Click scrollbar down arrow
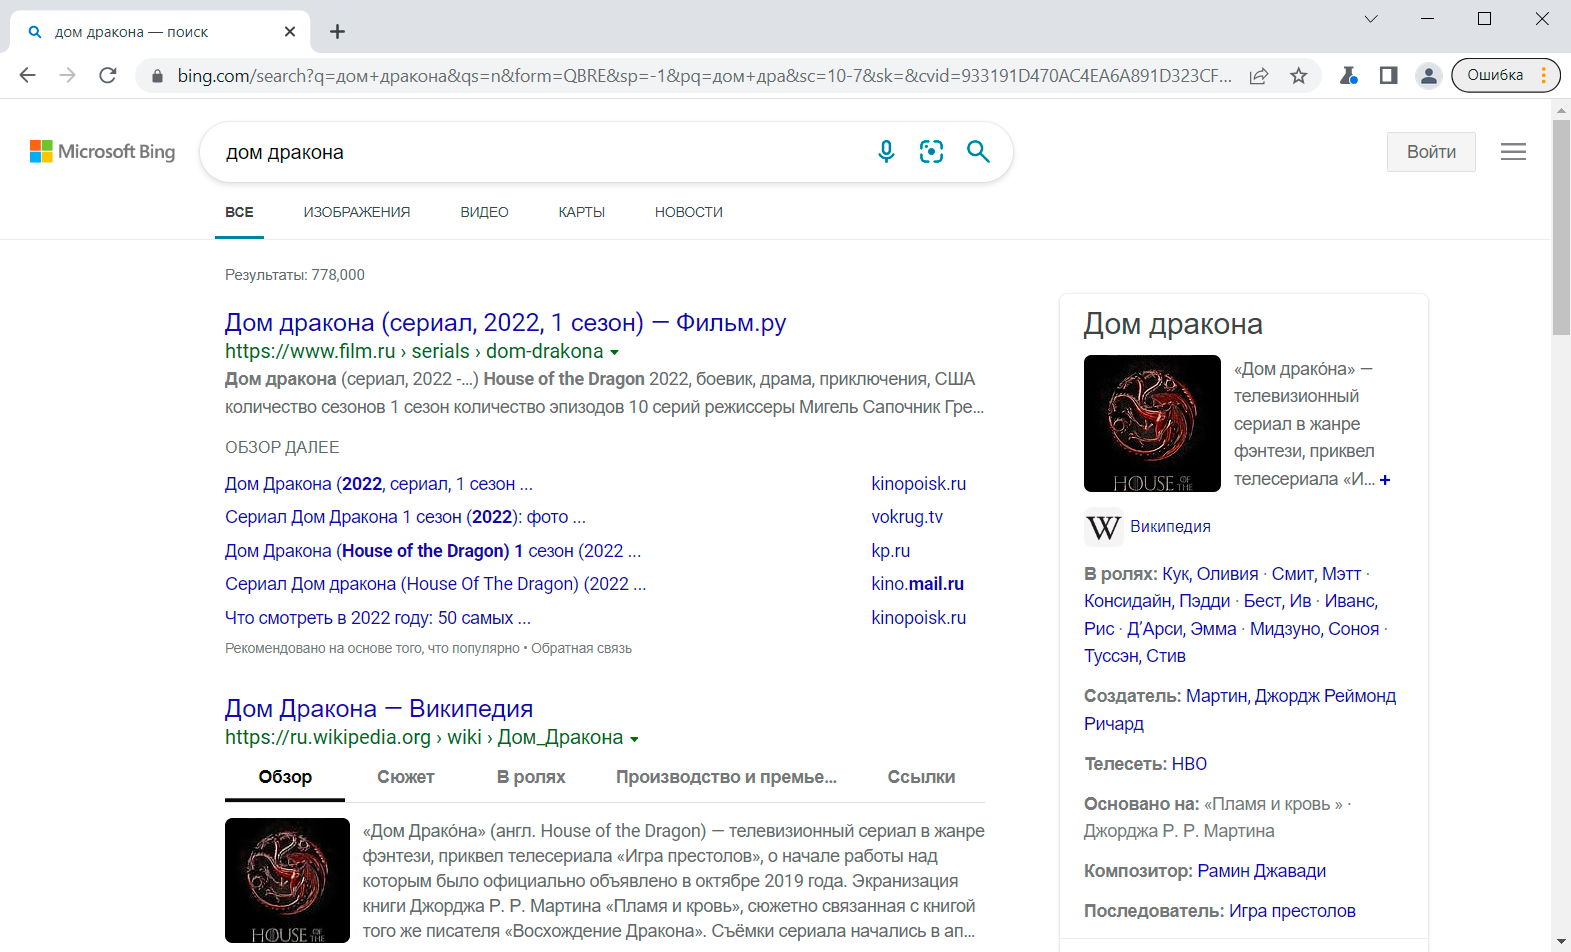The width and height of the screenshot is (1571, 952). 1561,942
